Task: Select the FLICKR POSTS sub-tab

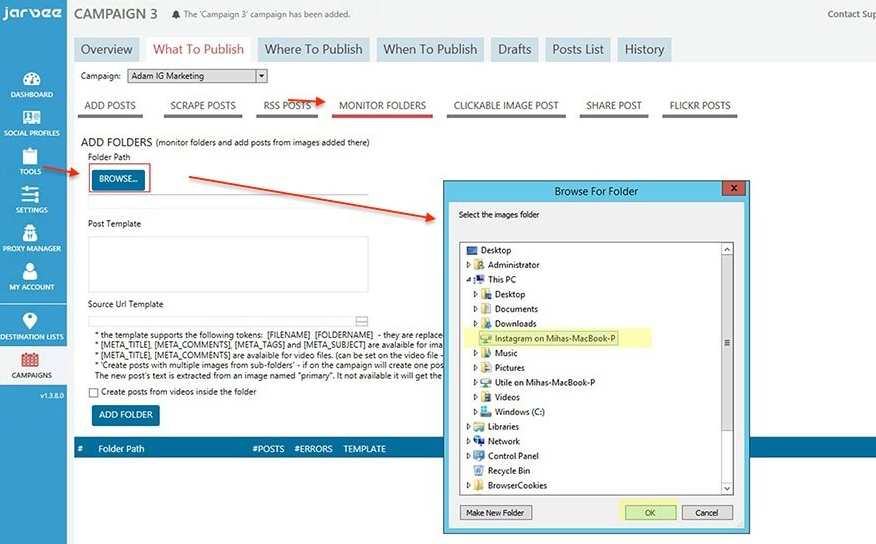Action: click(700, 106)
